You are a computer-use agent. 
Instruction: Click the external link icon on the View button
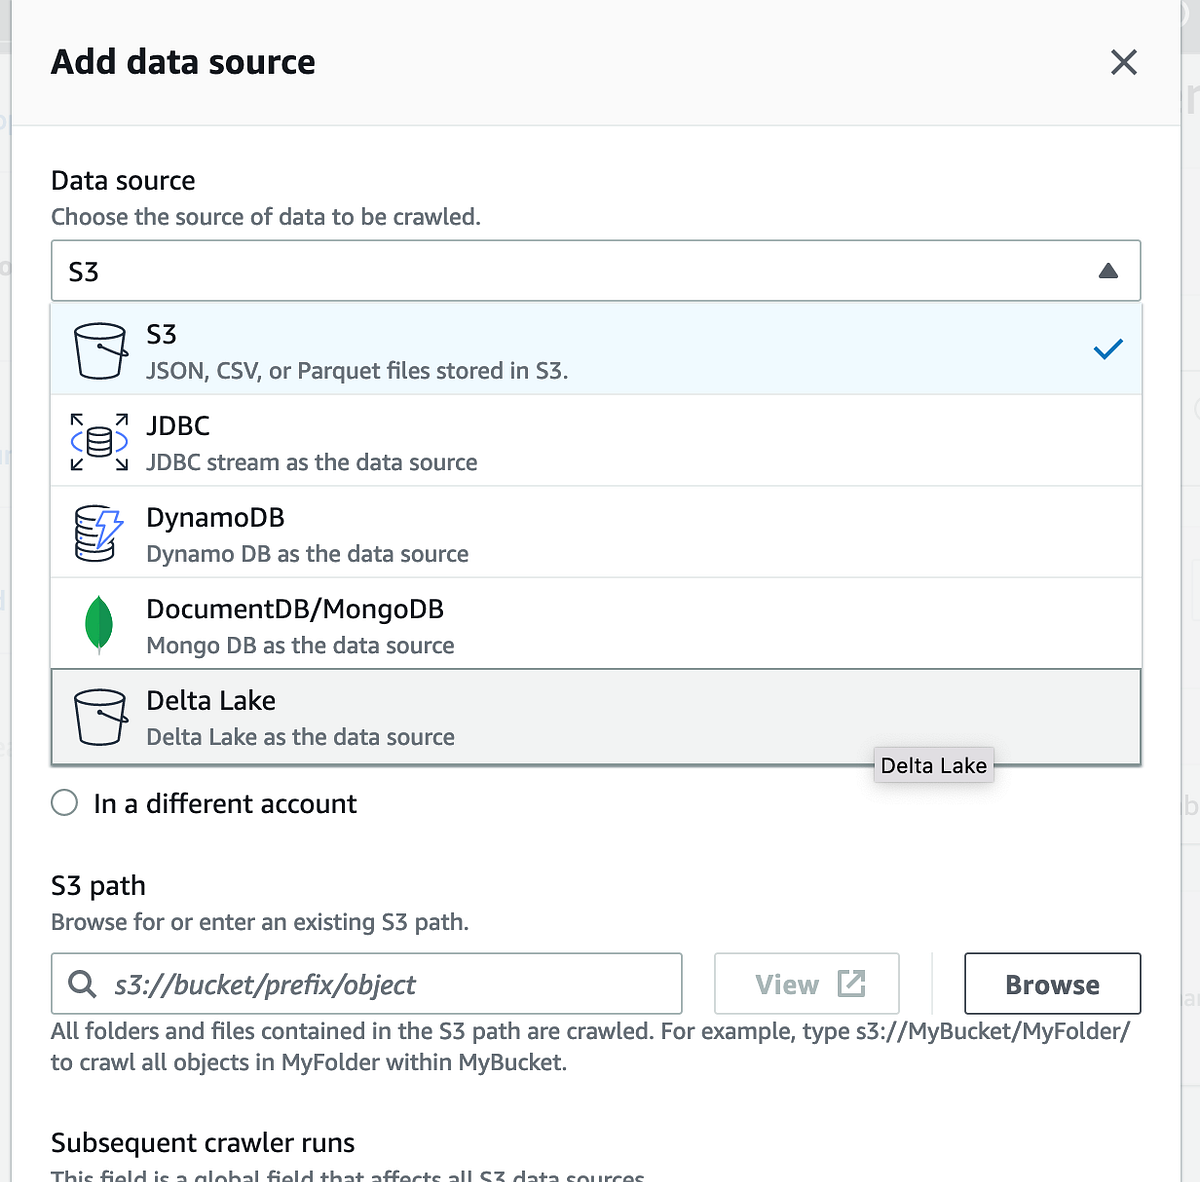[x=851, y=983]
